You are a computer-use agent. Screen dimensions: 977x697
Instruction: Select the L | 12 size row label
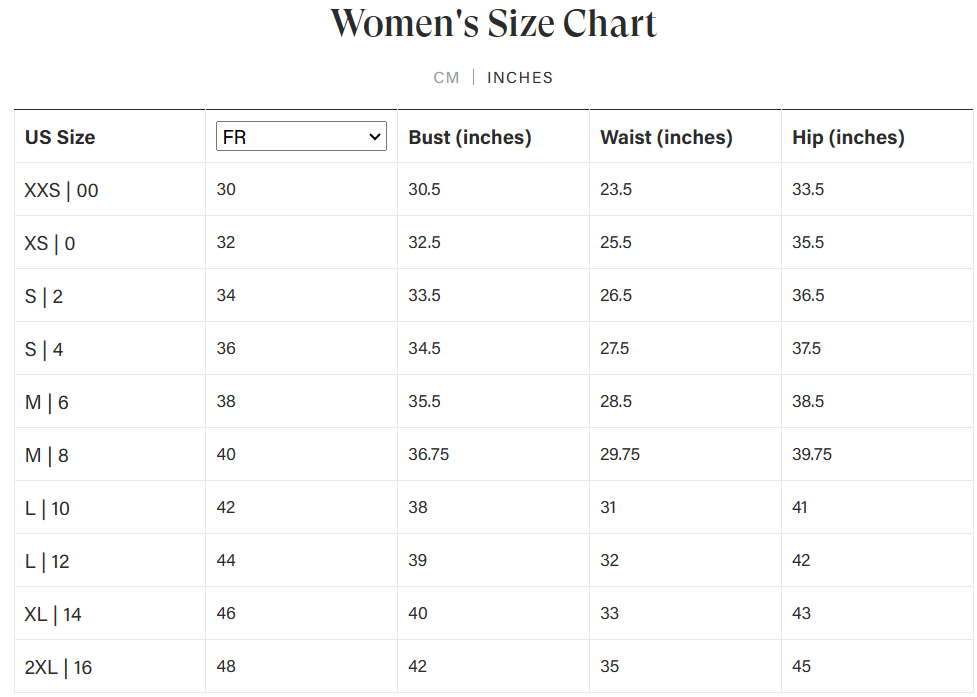[47, 561]
